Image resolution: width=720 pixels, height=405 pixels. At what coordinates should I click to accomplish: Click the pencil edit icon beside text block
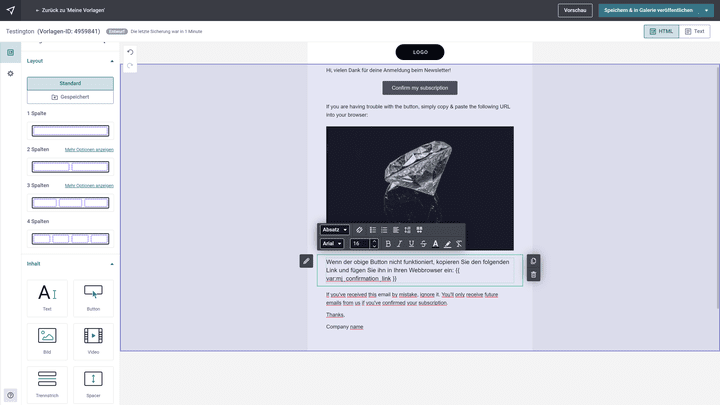pos(306,261)
